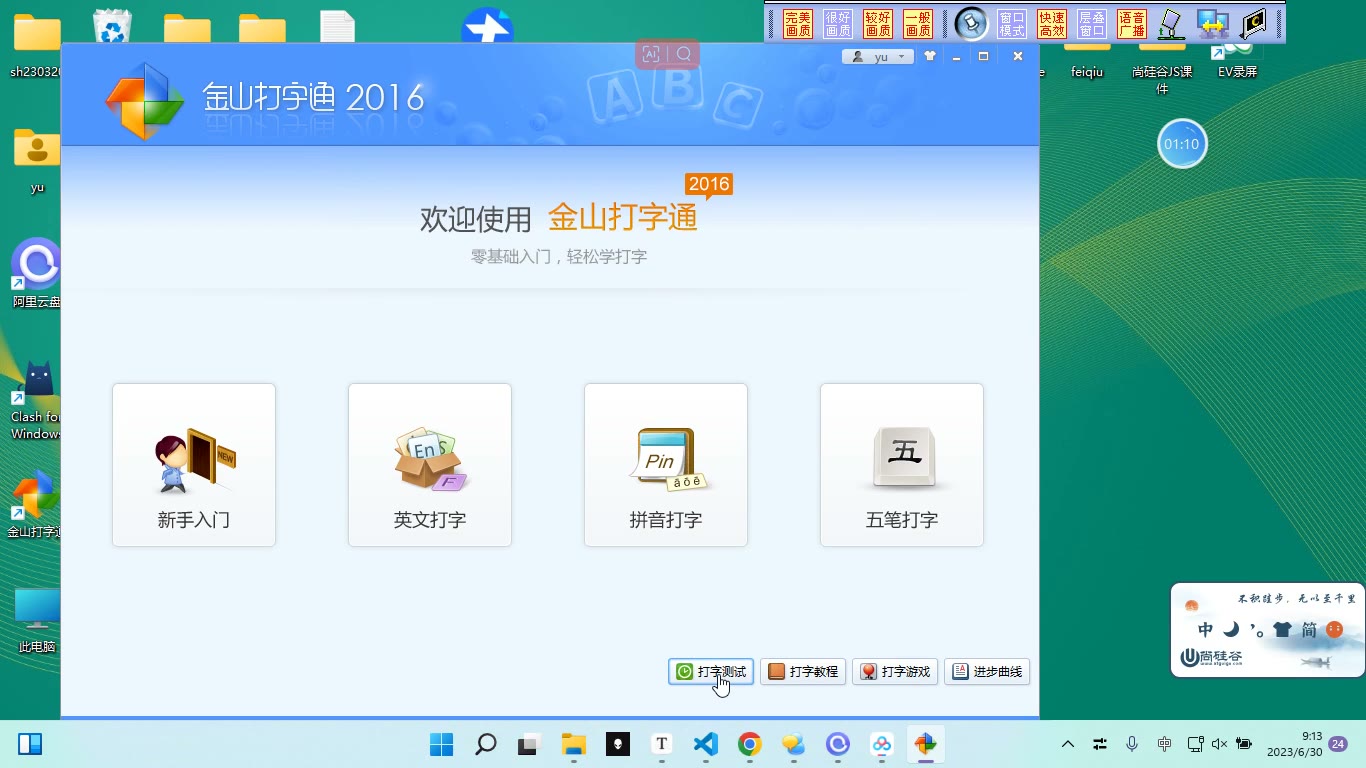Viewport: 1366px width, 768px height.
Task: Select 完美画质 quality in broadcast toolbar
Action: [x=798, y=24]
